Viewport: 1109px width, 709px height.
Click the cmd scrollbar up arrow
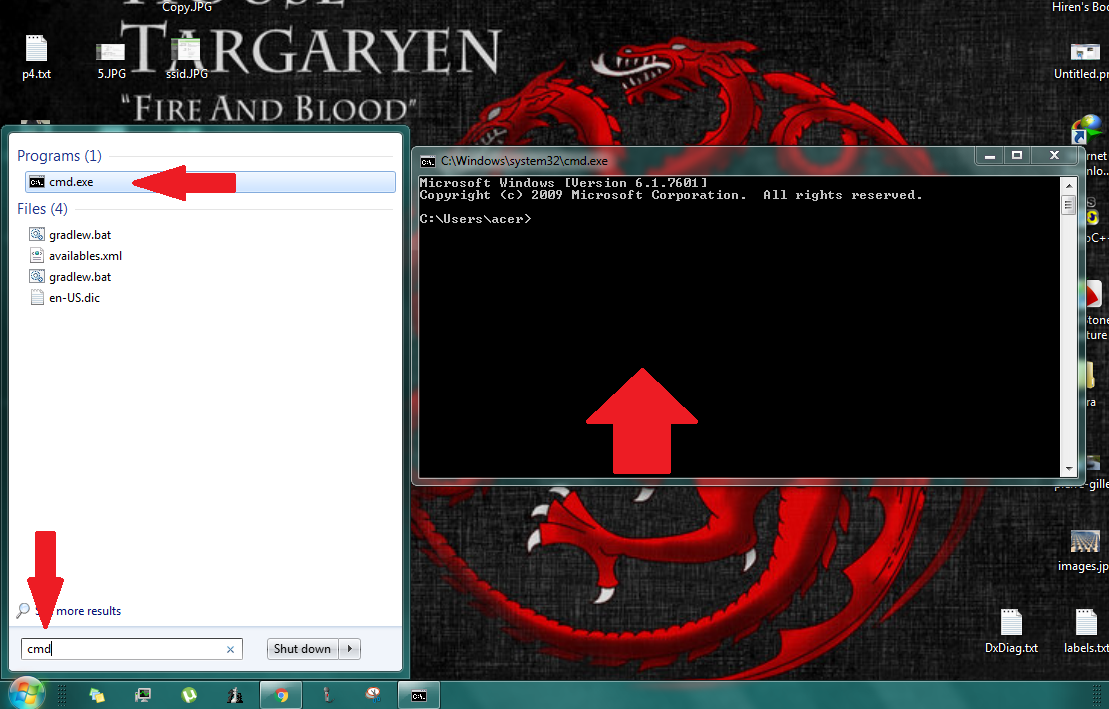coord(1069,185)
